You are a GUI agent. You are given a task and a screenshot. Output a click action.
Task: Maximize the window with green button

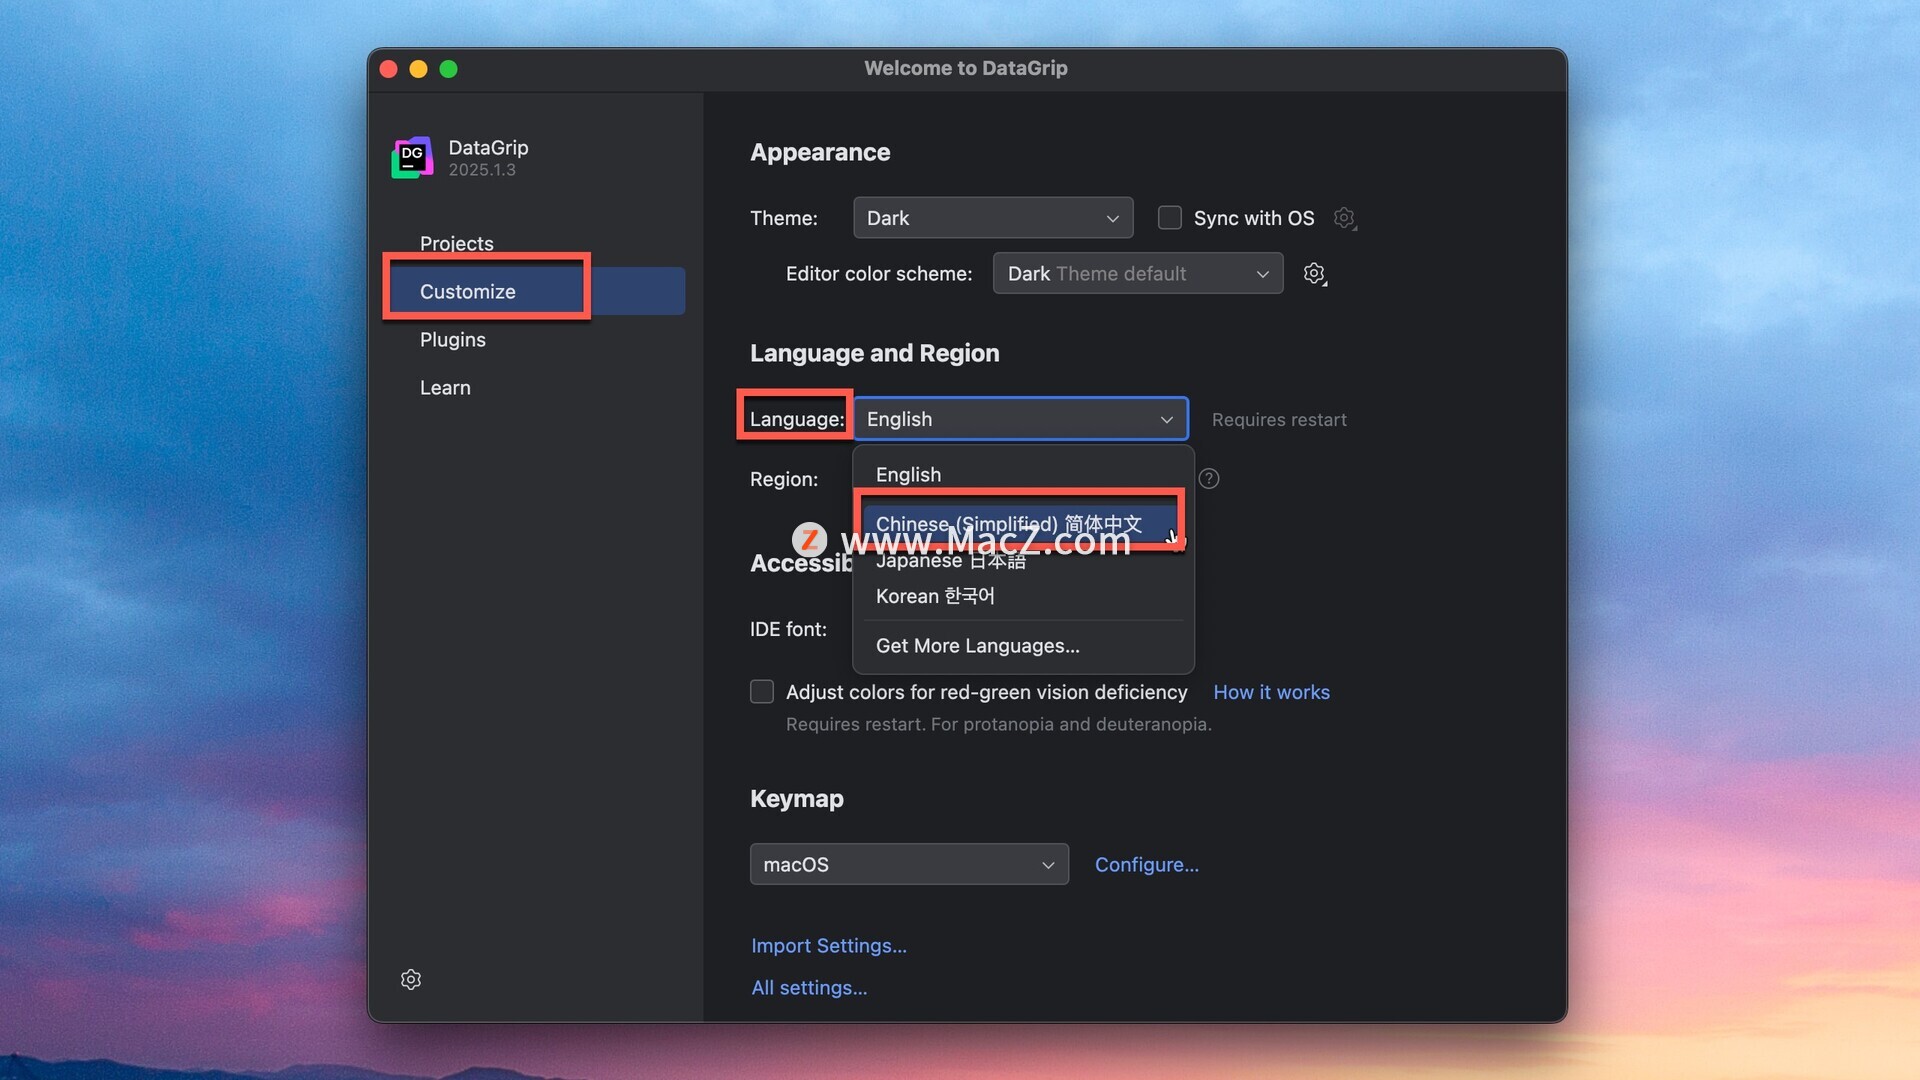coord(449,69)
